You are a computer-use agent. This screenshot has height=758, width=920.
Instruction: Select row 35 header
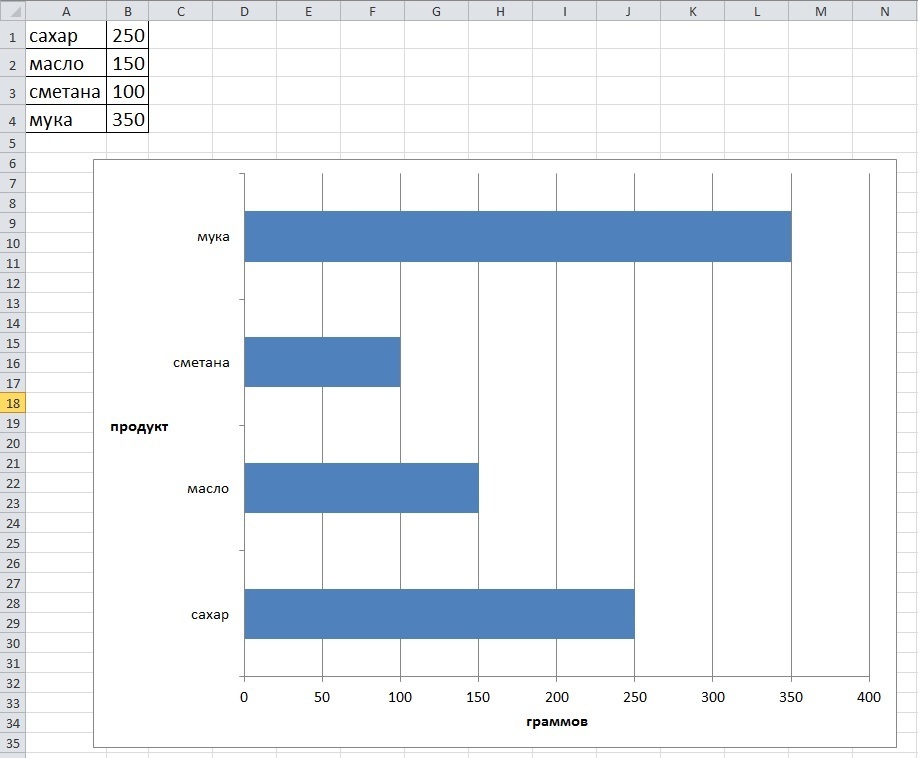coord(12,743)
